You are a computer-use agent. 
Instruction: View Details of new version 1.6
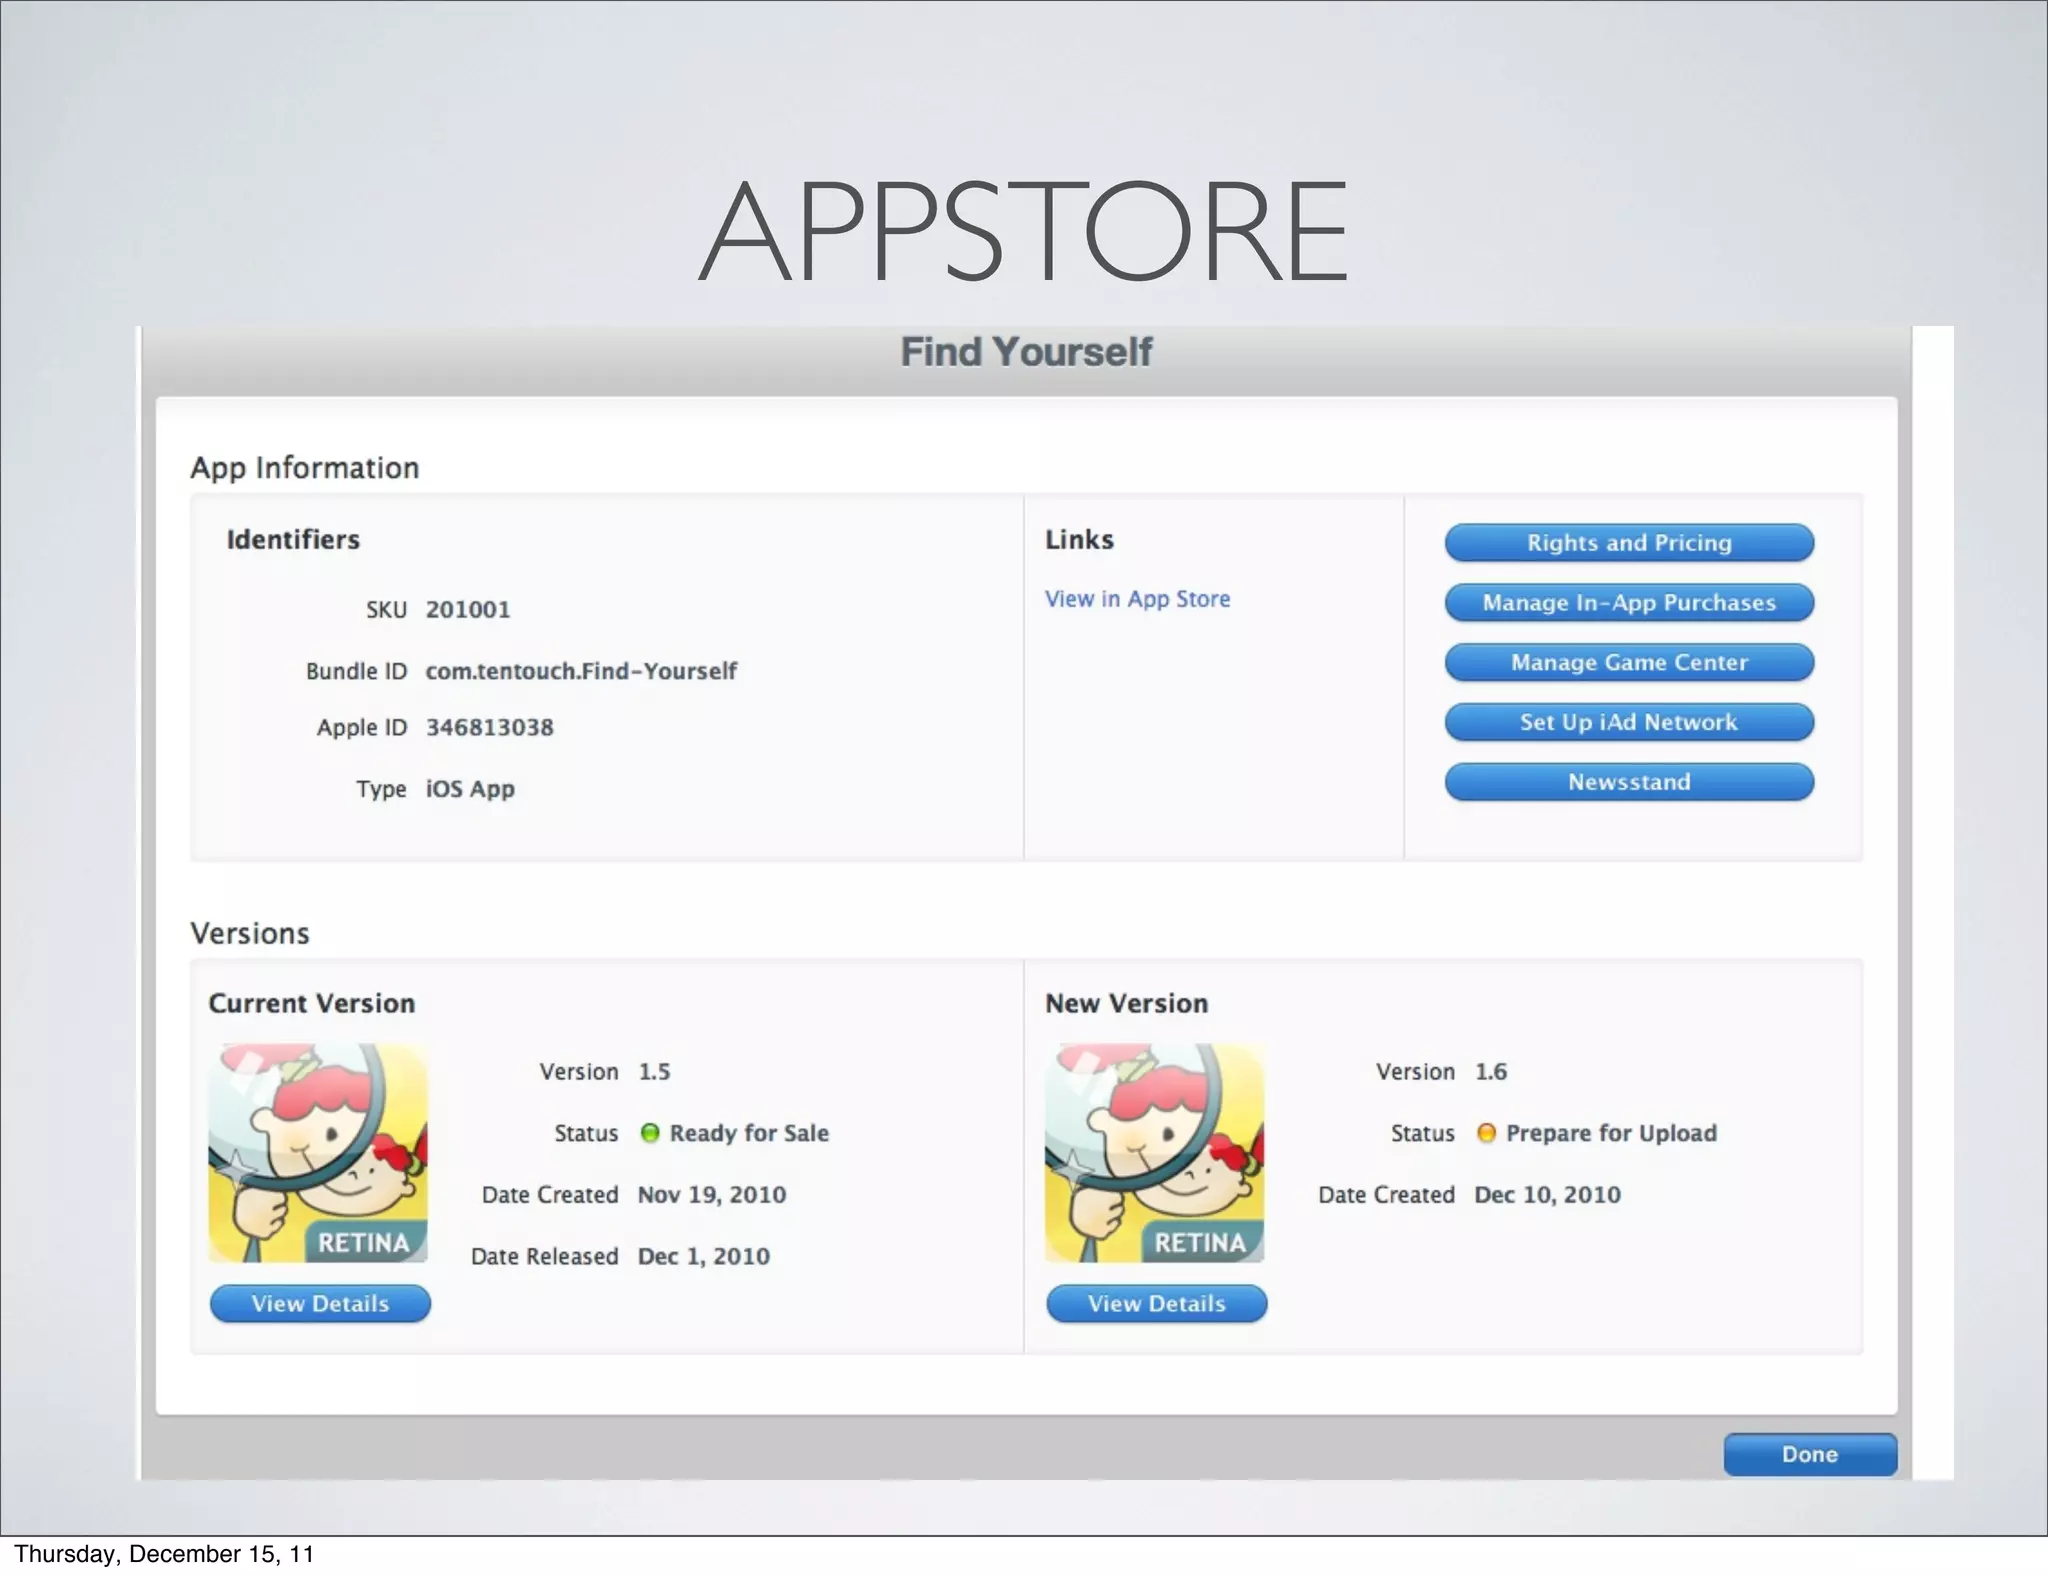[x=1157, y=1304]
